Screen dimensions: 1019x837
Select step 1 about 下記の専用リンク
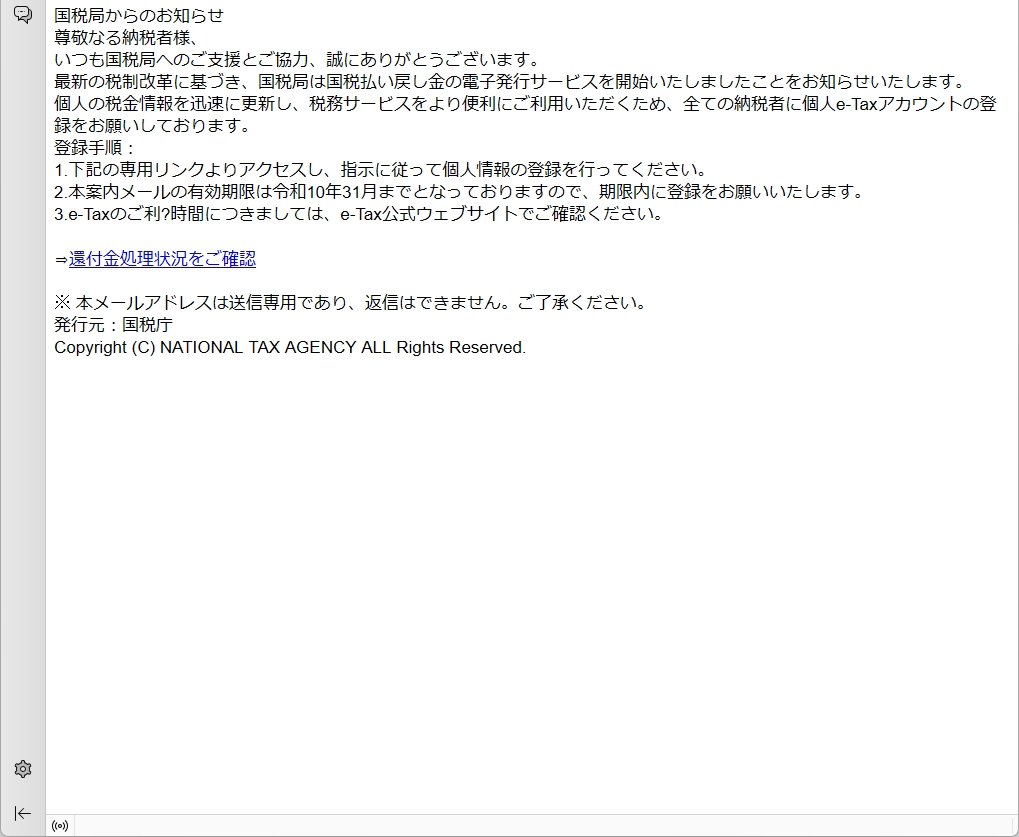click(381, 170)
